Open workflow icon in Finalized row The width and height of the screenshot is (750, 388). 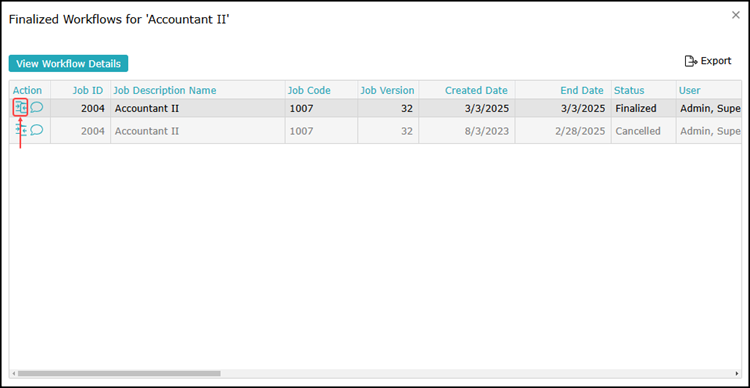(x=21, y=108)
